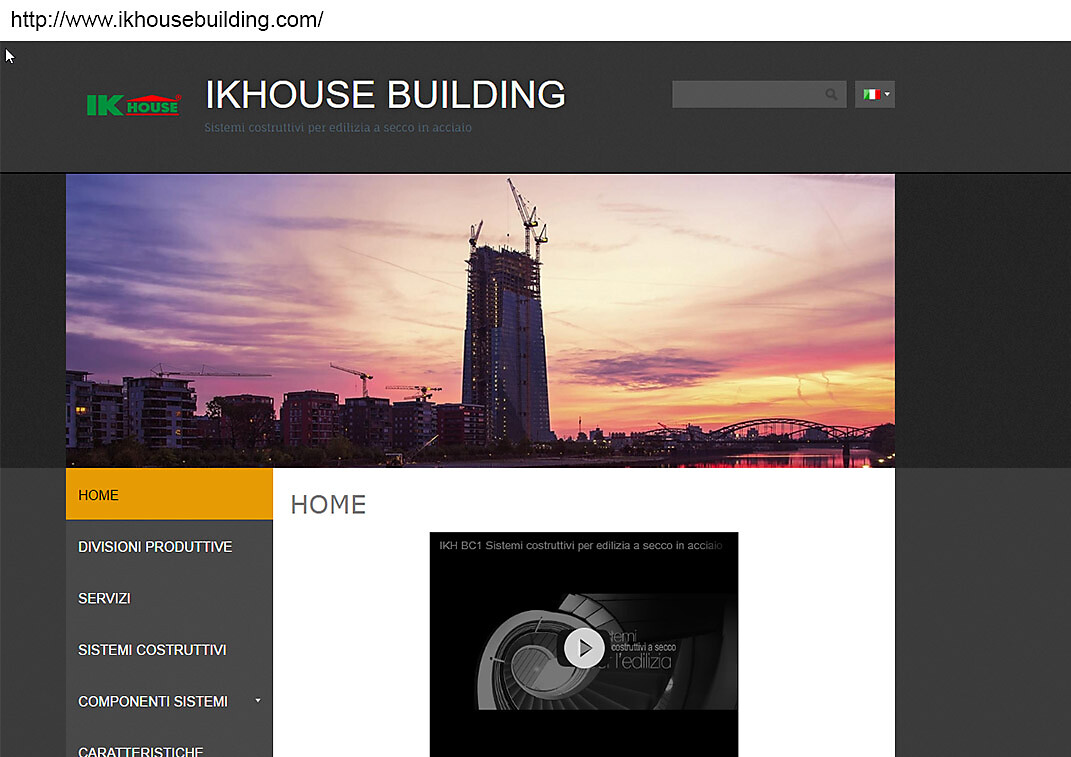Click the browser URL address bar

[x=166, y=18]
